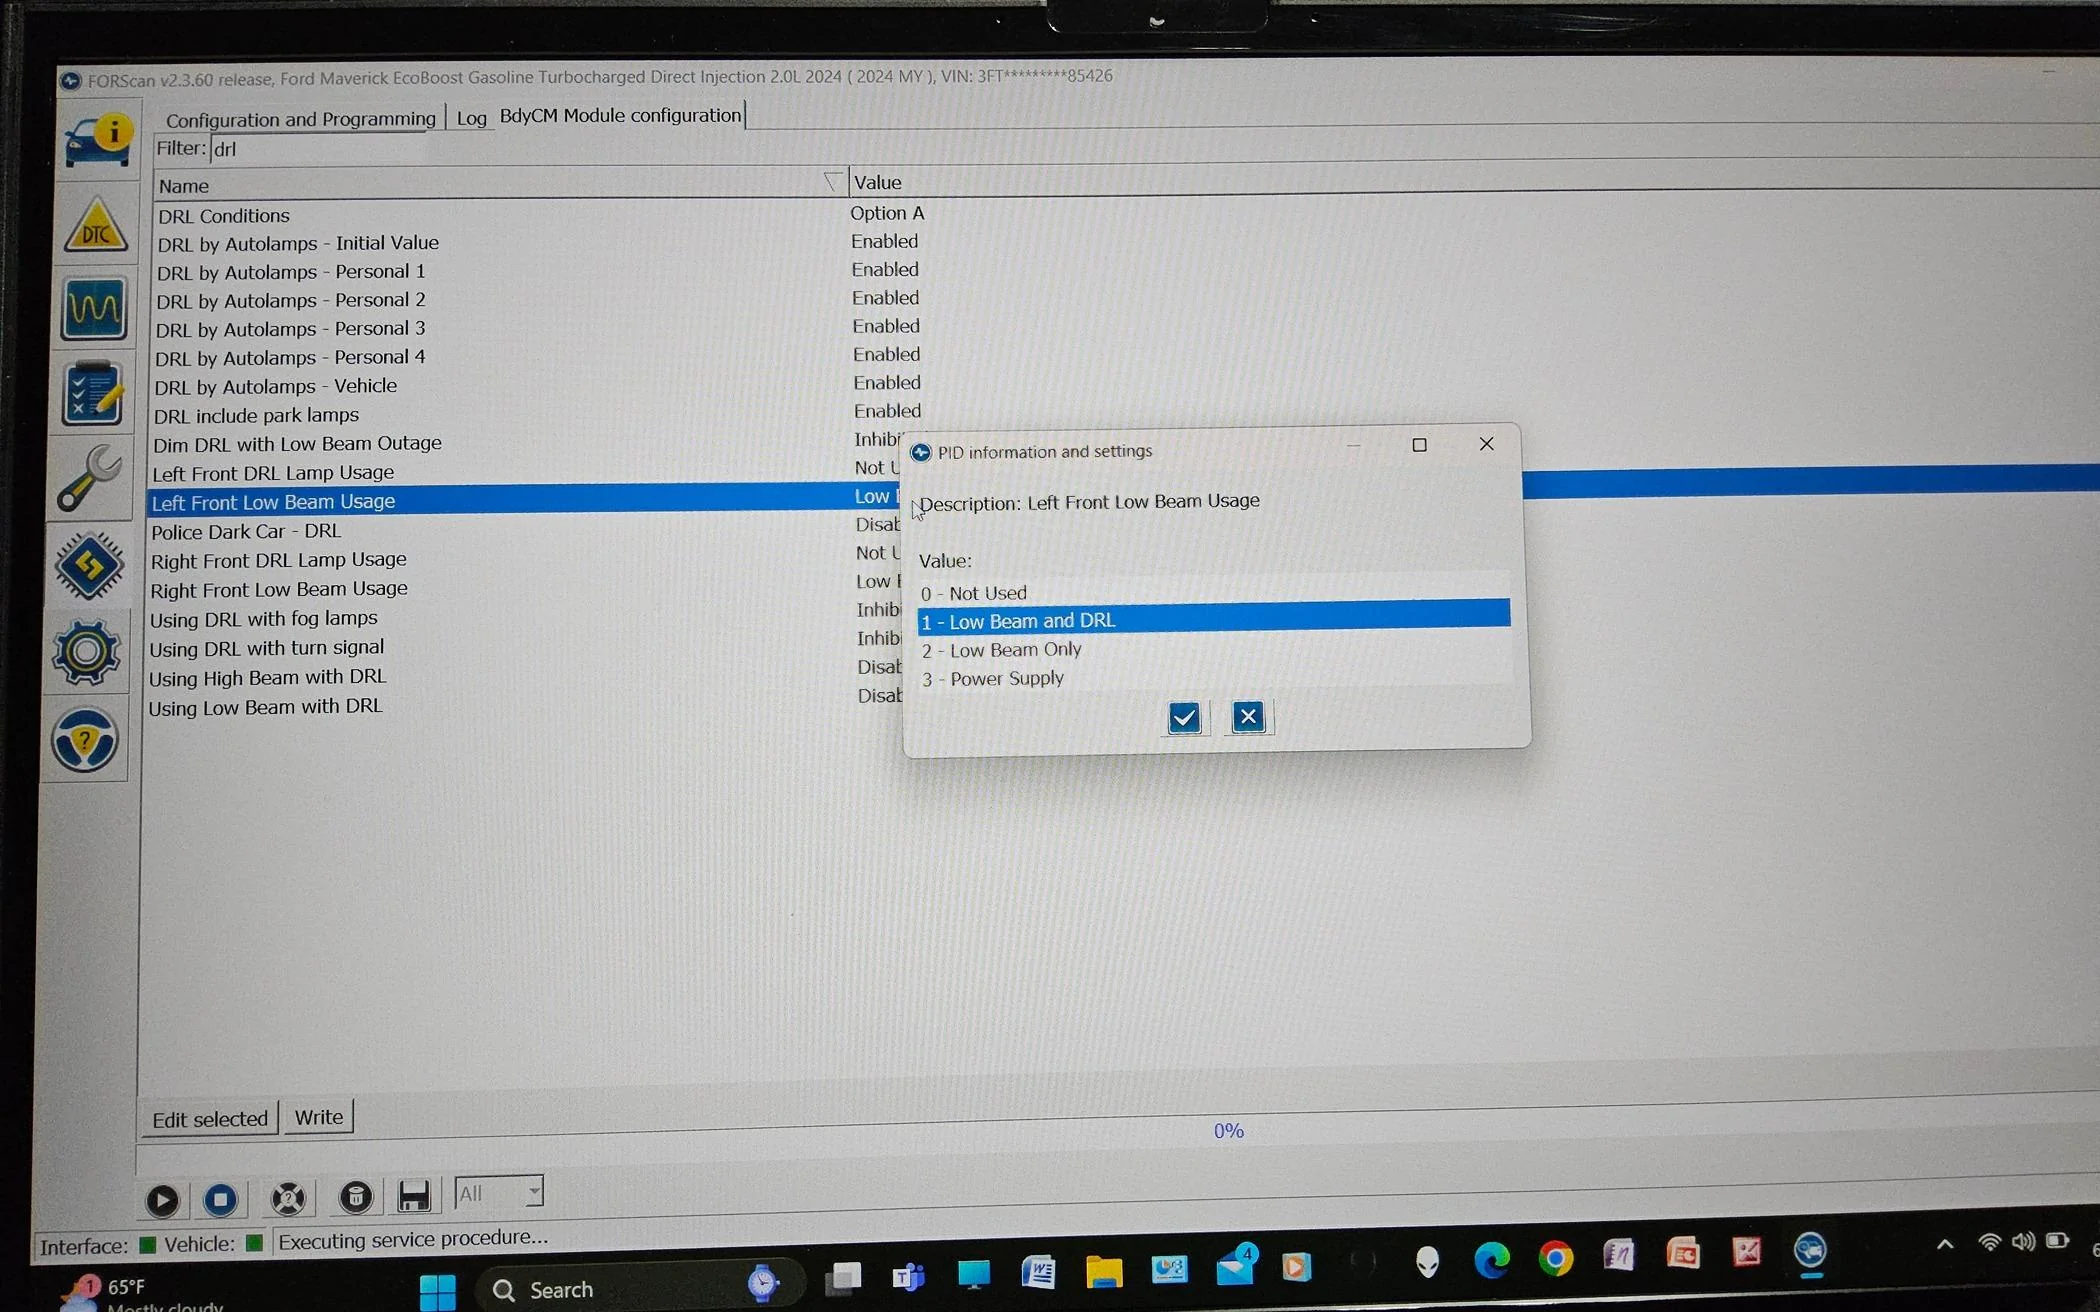Maximize the PID information dialog

[x=1419, y=445]
